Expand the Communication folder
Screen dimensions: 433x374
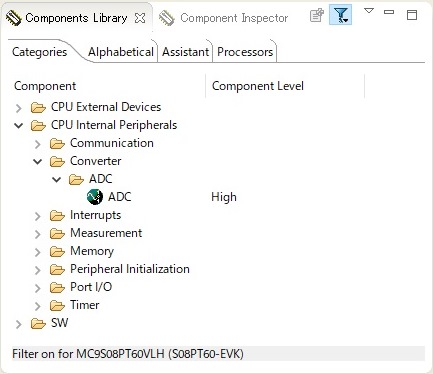point(38,144)
